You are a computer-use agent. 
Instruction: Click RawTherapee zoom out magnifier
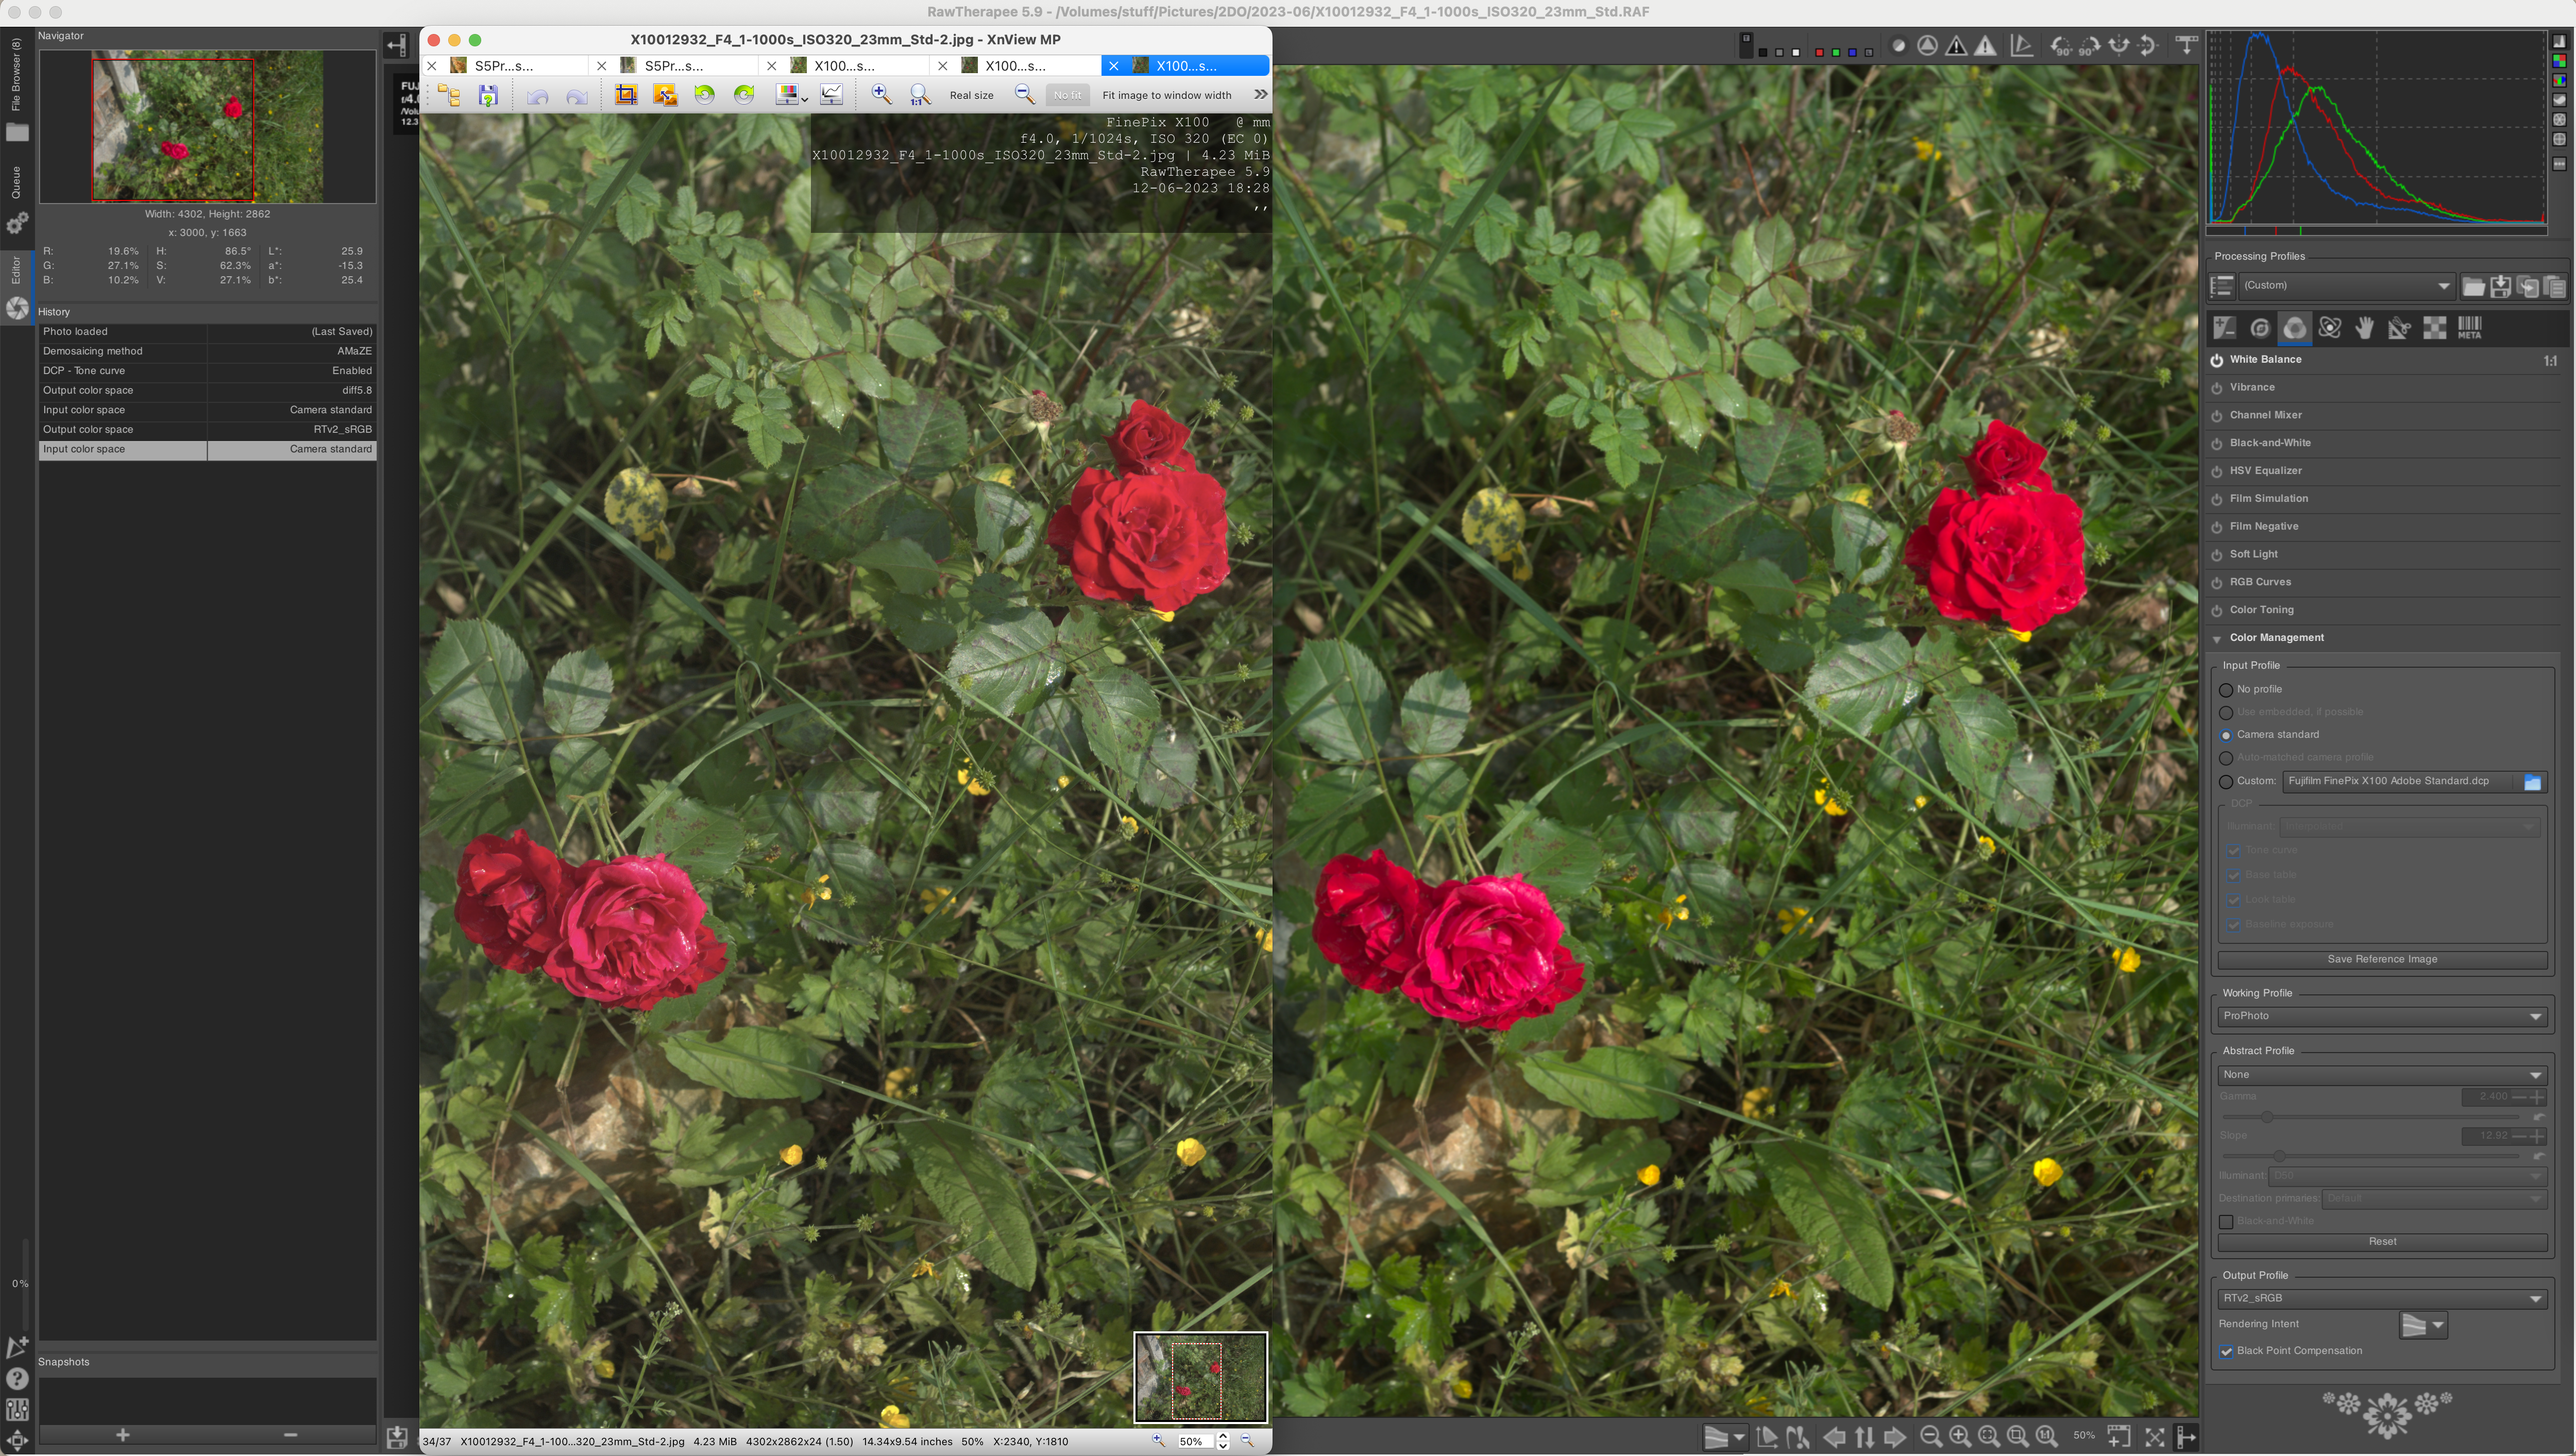[x=1931, y=1437]
